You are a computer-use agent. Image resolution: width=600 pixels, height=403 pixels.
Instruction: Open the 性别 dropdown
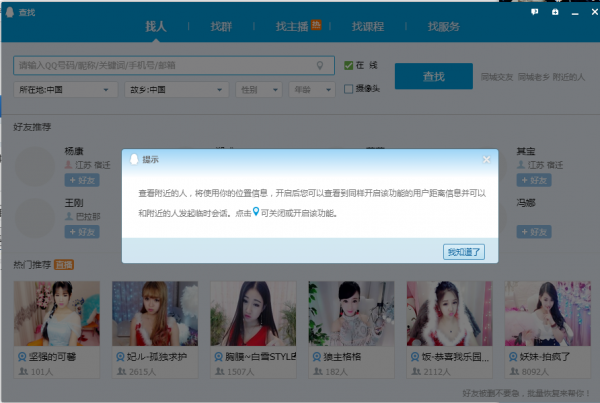click(x=258, y=90)
